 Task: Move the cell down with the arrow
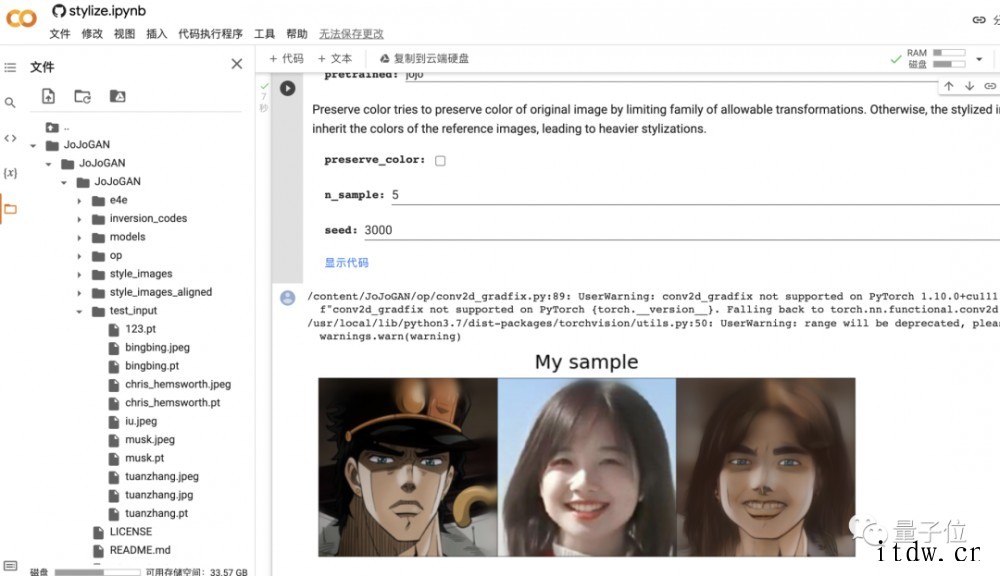point(969,86)
